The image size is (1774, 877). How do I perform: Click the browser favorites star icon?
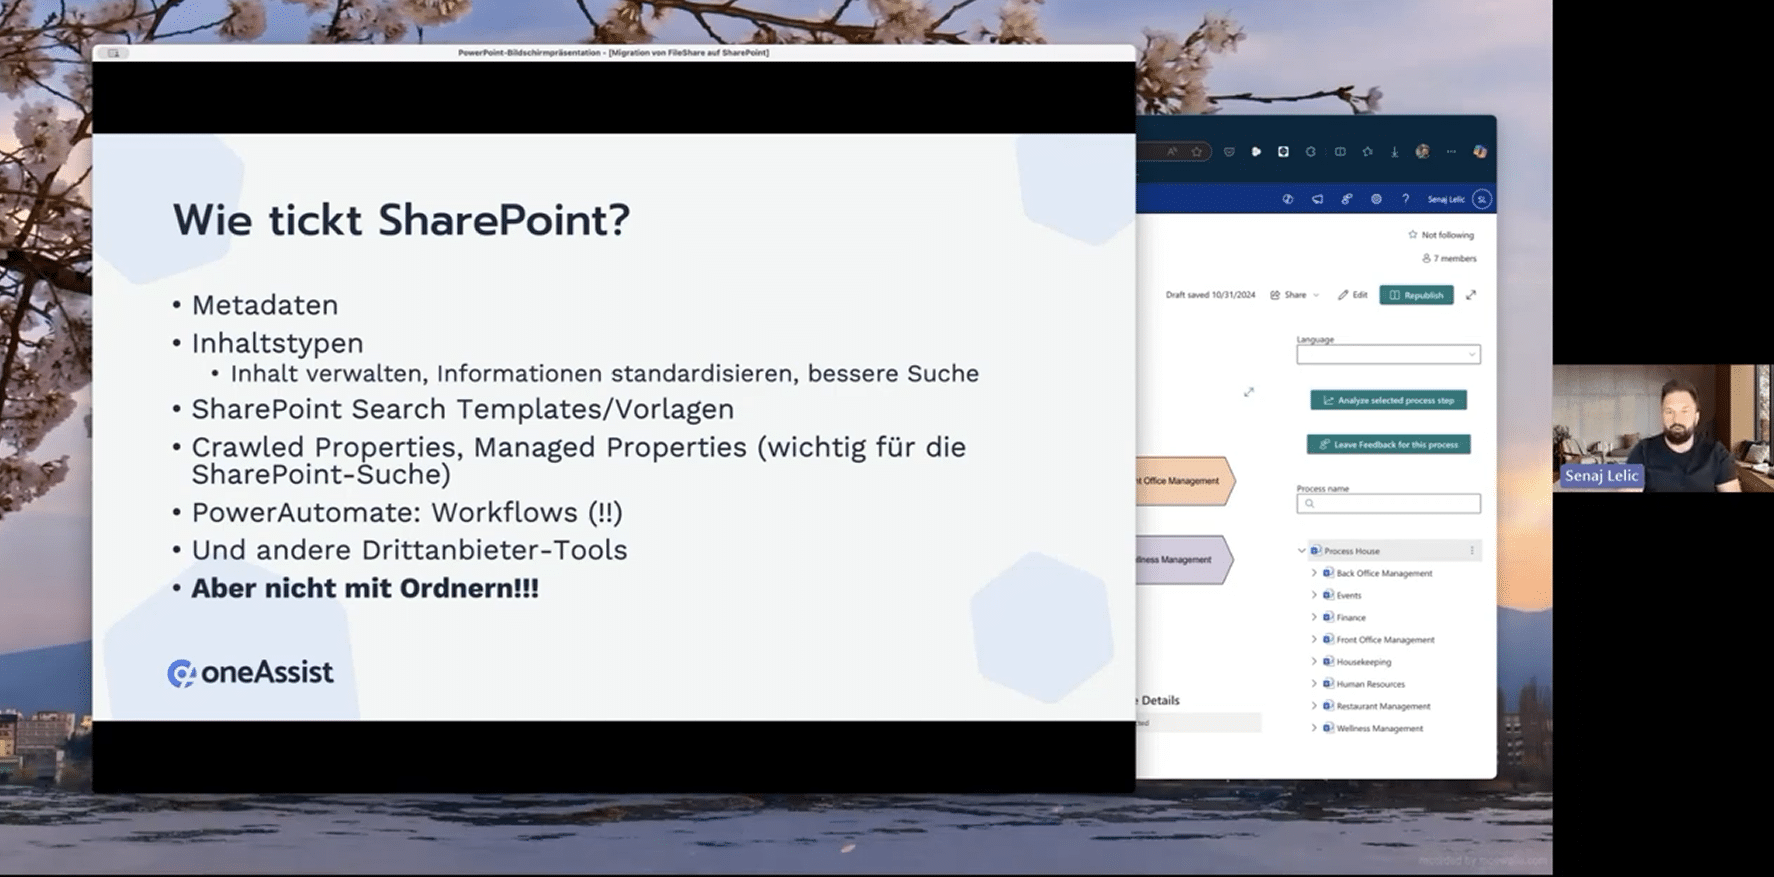[x=1367, y=152]
